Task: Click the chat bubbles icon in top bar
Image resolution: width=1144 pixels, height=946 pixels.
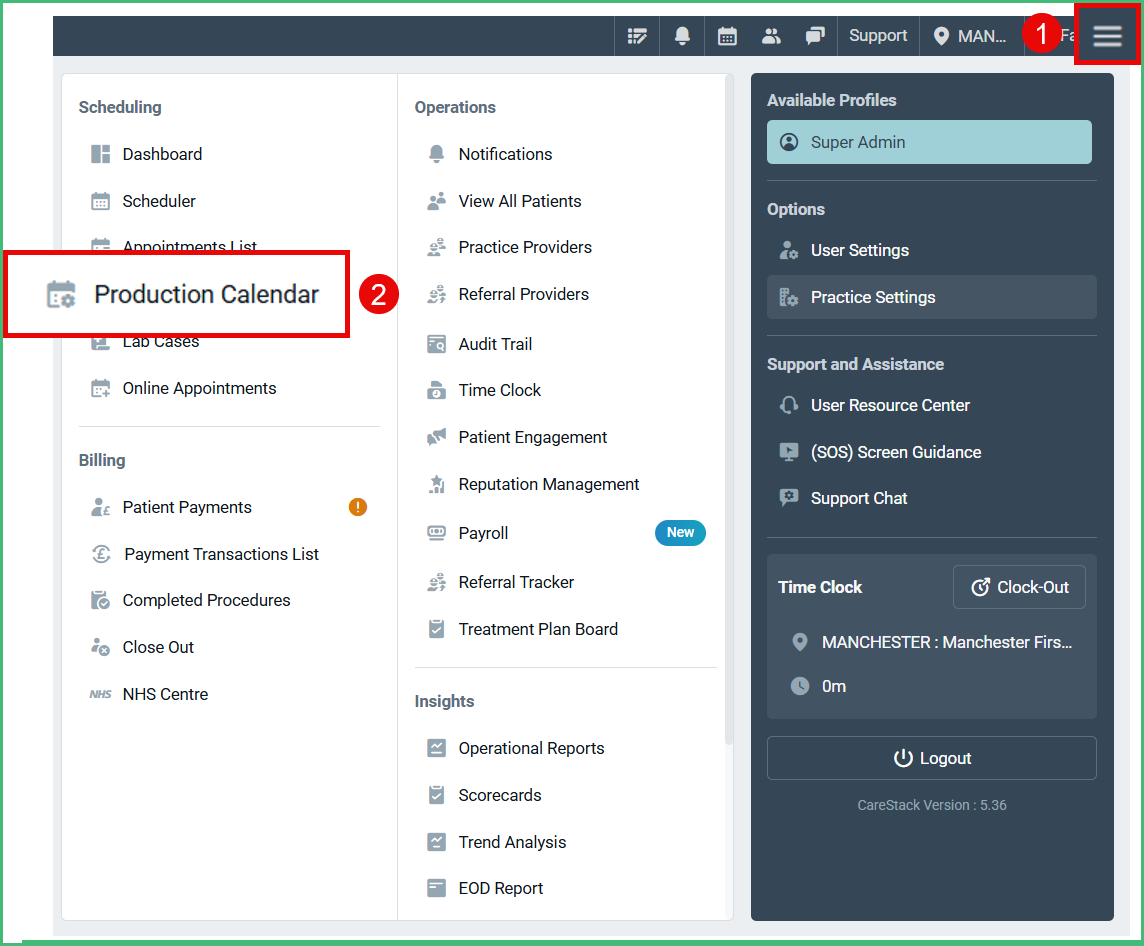Action: pyautogui.click(x=815, y=36)
